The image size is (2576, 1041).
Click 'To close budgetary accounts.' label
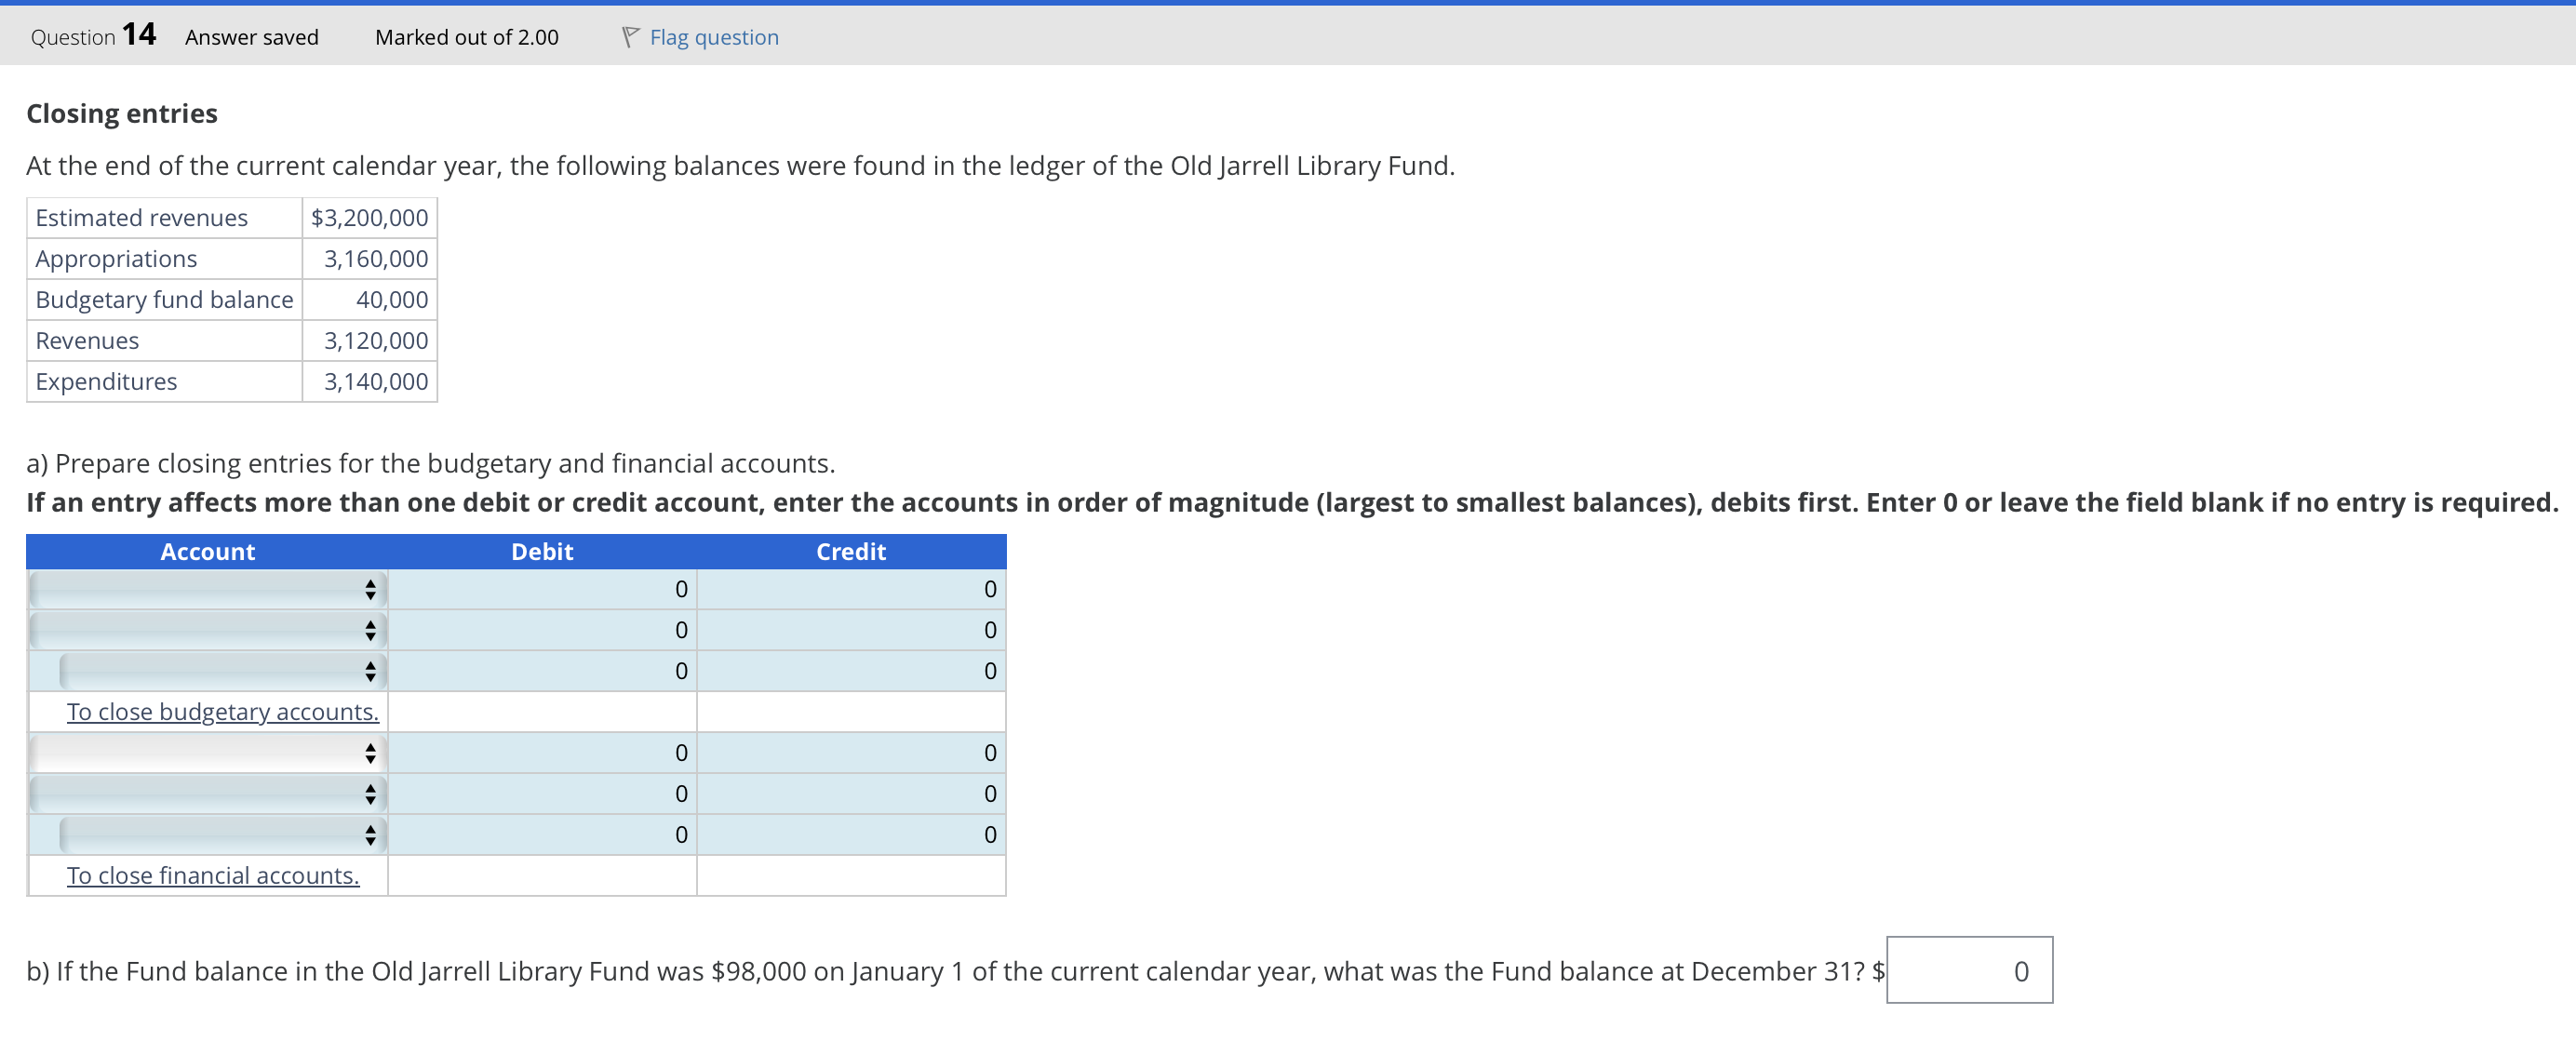222,712
